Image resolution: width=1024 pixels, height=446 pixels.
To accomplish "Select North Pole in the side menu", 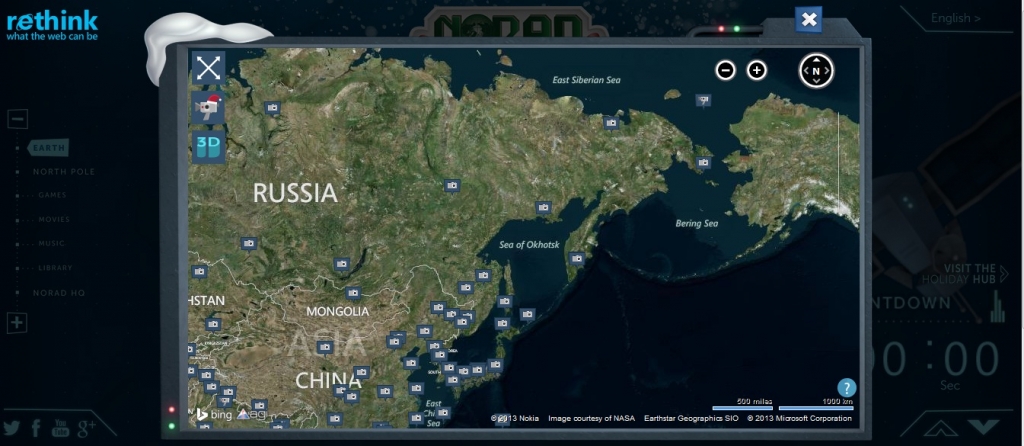I will [63, 172].
